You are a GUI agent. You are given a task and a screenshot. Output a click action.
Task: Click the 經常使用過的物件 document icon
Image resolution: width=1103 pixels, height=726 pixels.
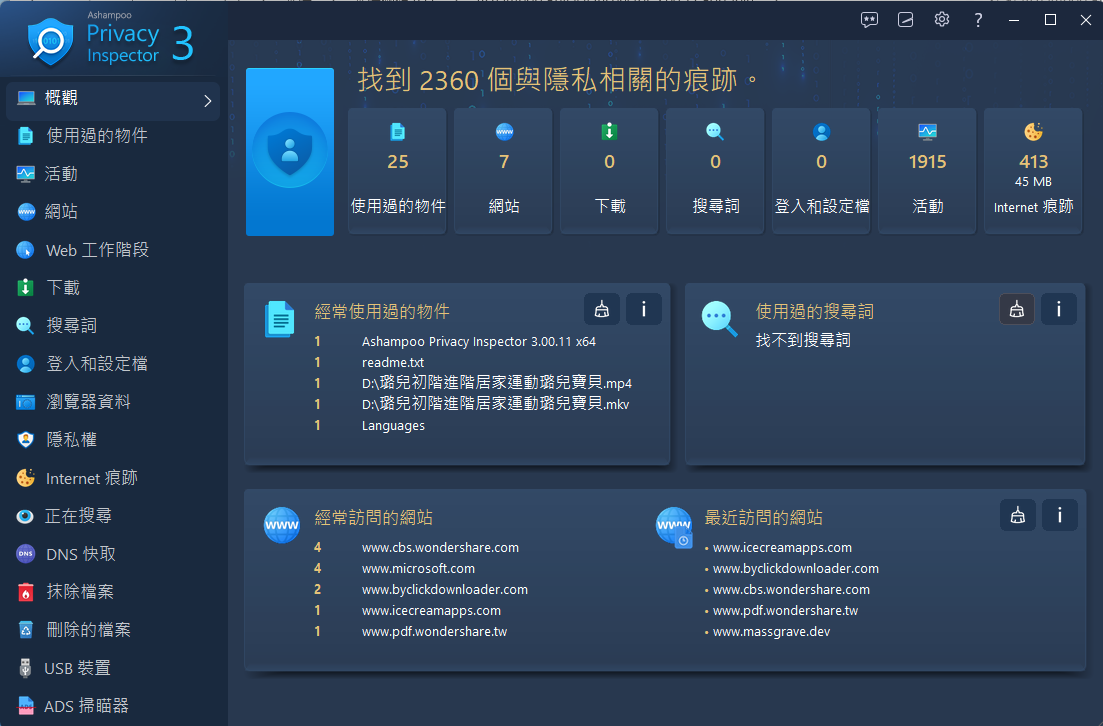click(x=279, y=319)
